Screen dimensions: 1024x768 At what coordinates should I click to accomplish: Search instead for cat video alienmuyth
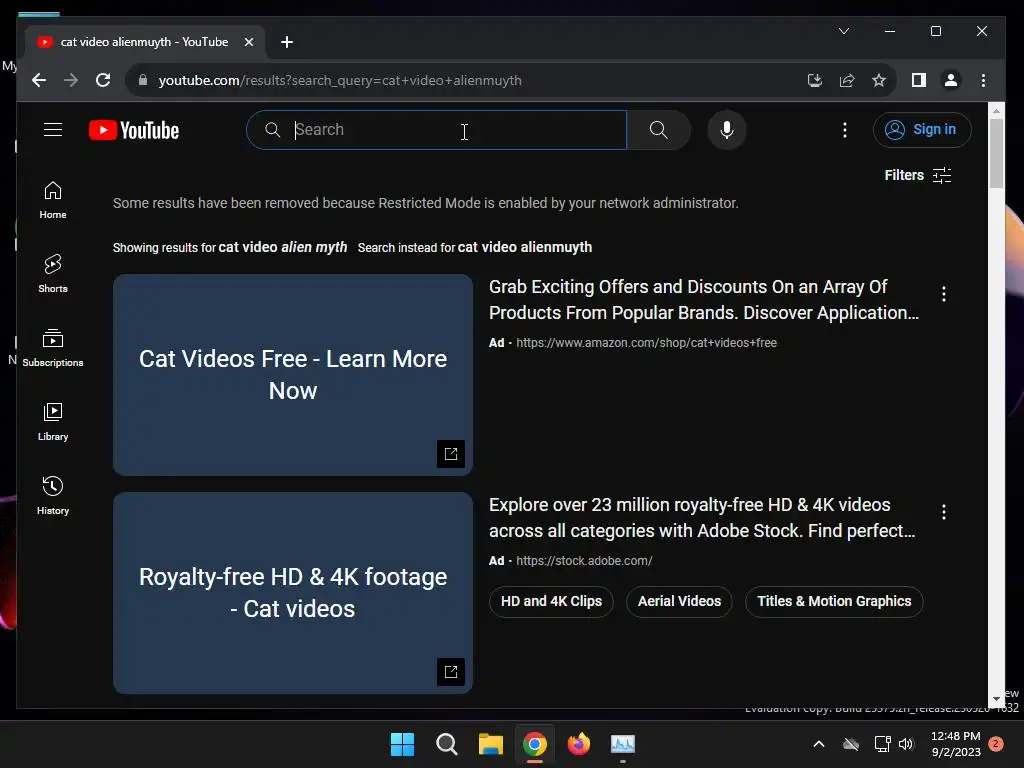click(x=524, y=247)
